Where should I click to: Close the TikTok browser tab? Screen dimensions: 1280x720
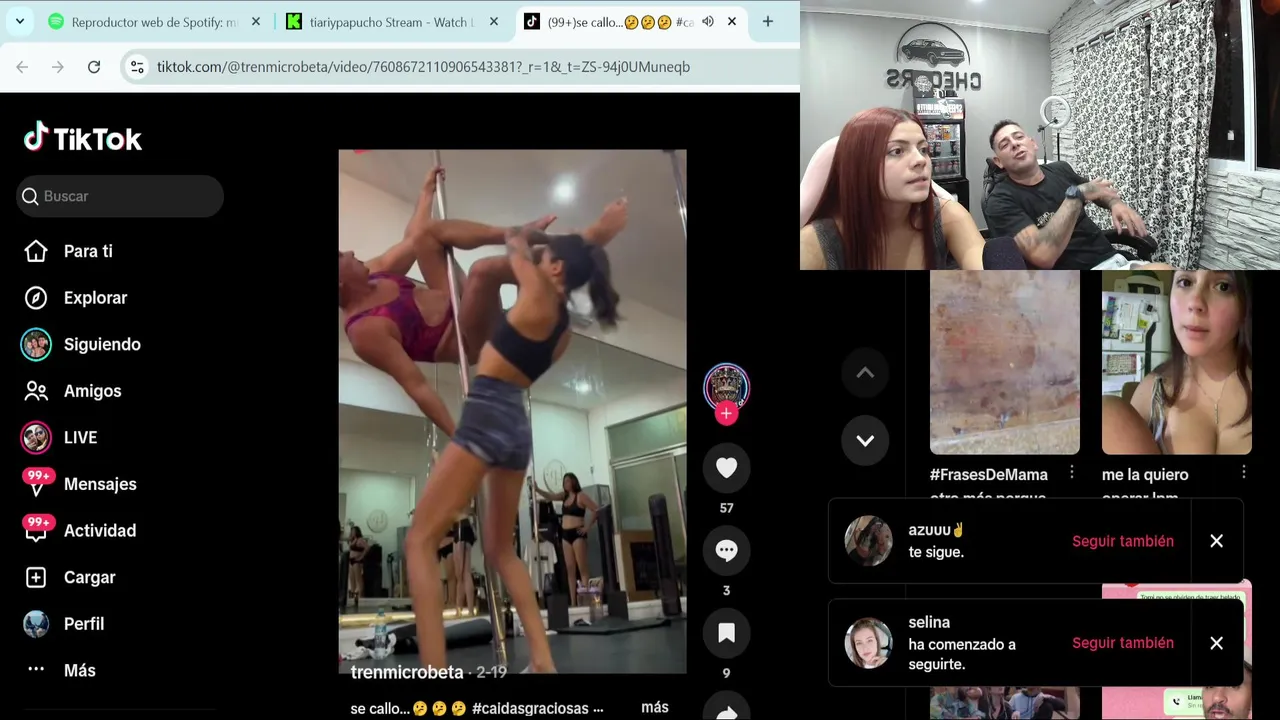pos(731,21)
